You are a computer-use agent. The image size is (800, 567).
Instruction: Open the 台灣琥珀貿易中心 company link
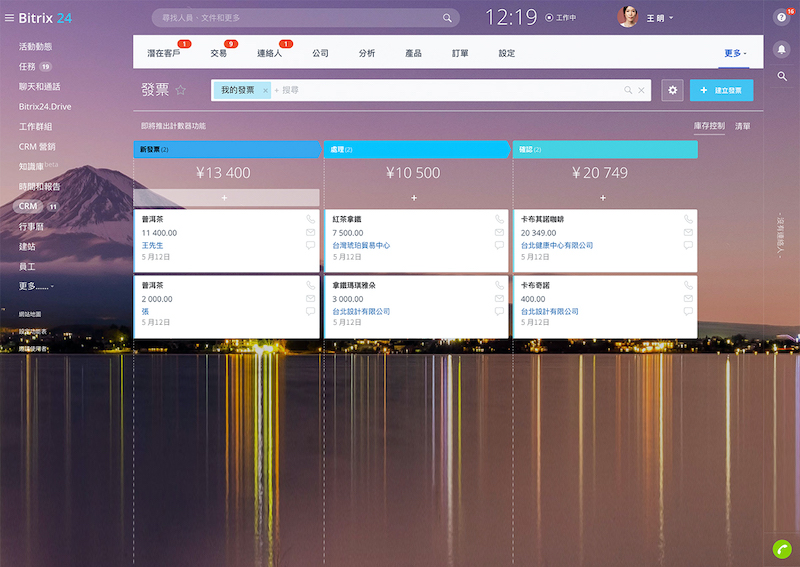(361, 245)
